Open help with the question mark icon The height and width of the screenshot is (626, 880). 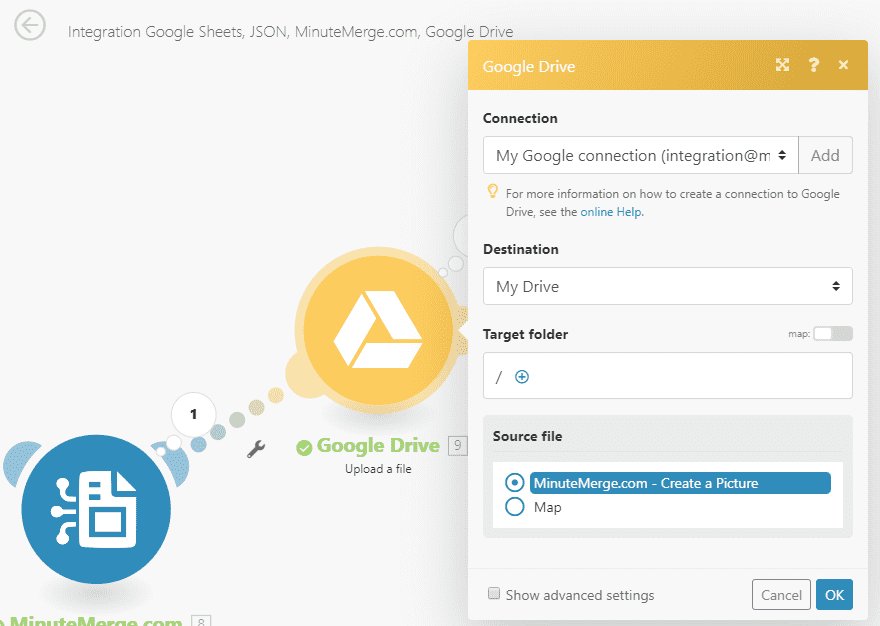[814, 65]
